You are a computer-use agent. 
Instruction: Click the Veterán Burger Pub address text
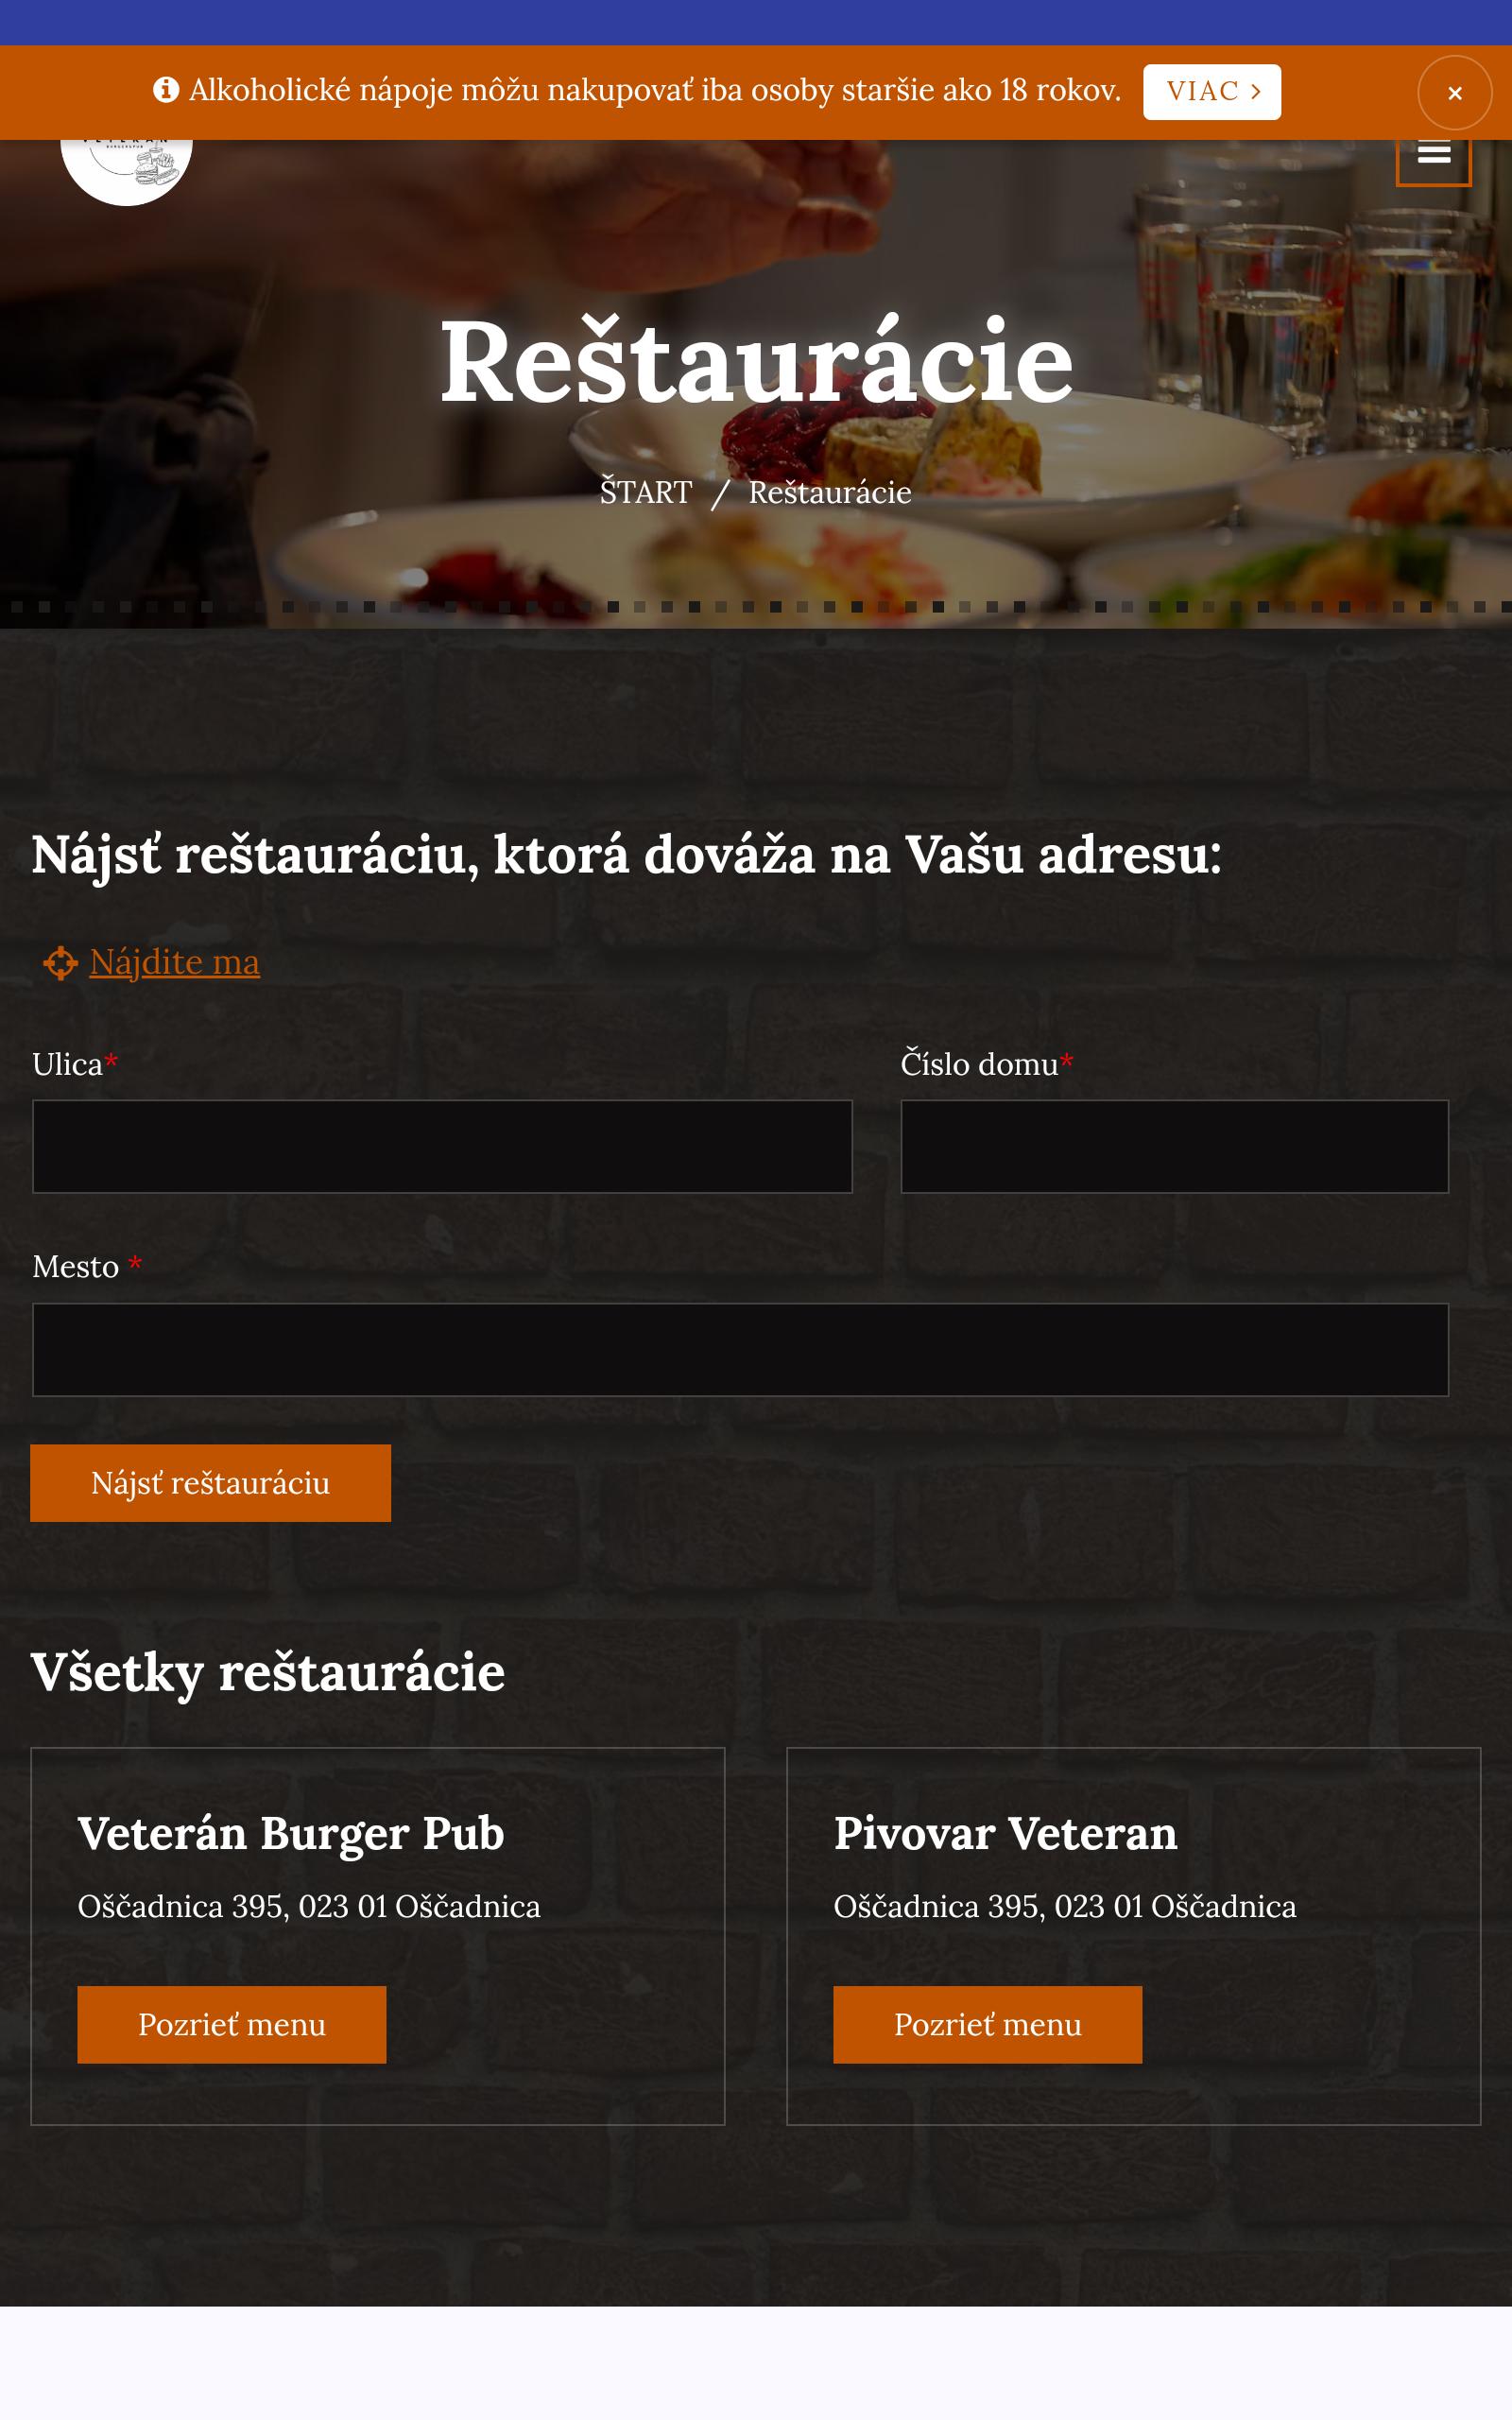tap(309, 1907)
